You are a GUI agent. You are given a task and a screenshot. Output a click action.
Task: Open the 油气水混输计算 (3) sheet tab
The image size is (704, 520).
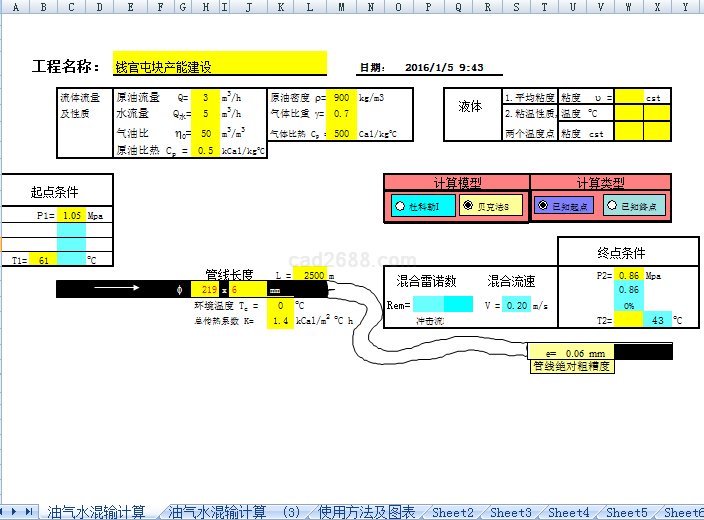click(x=234, y=512)
